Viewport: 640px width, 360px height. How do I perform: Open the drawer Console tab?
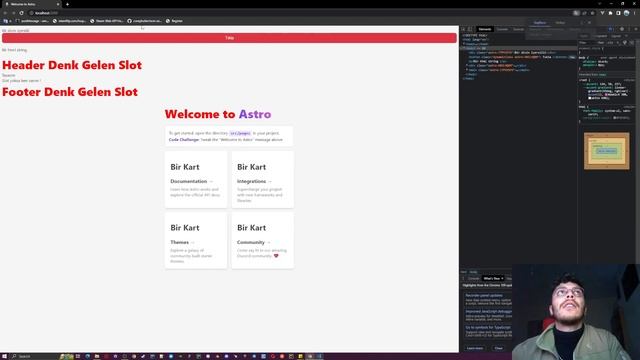coord(473,278)
